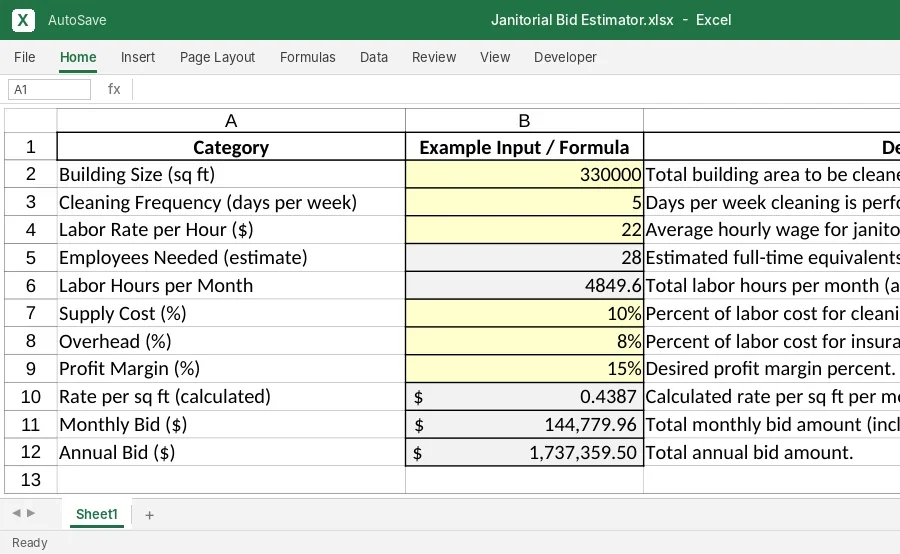Click the fx insert function icon

tap(114, 89)
